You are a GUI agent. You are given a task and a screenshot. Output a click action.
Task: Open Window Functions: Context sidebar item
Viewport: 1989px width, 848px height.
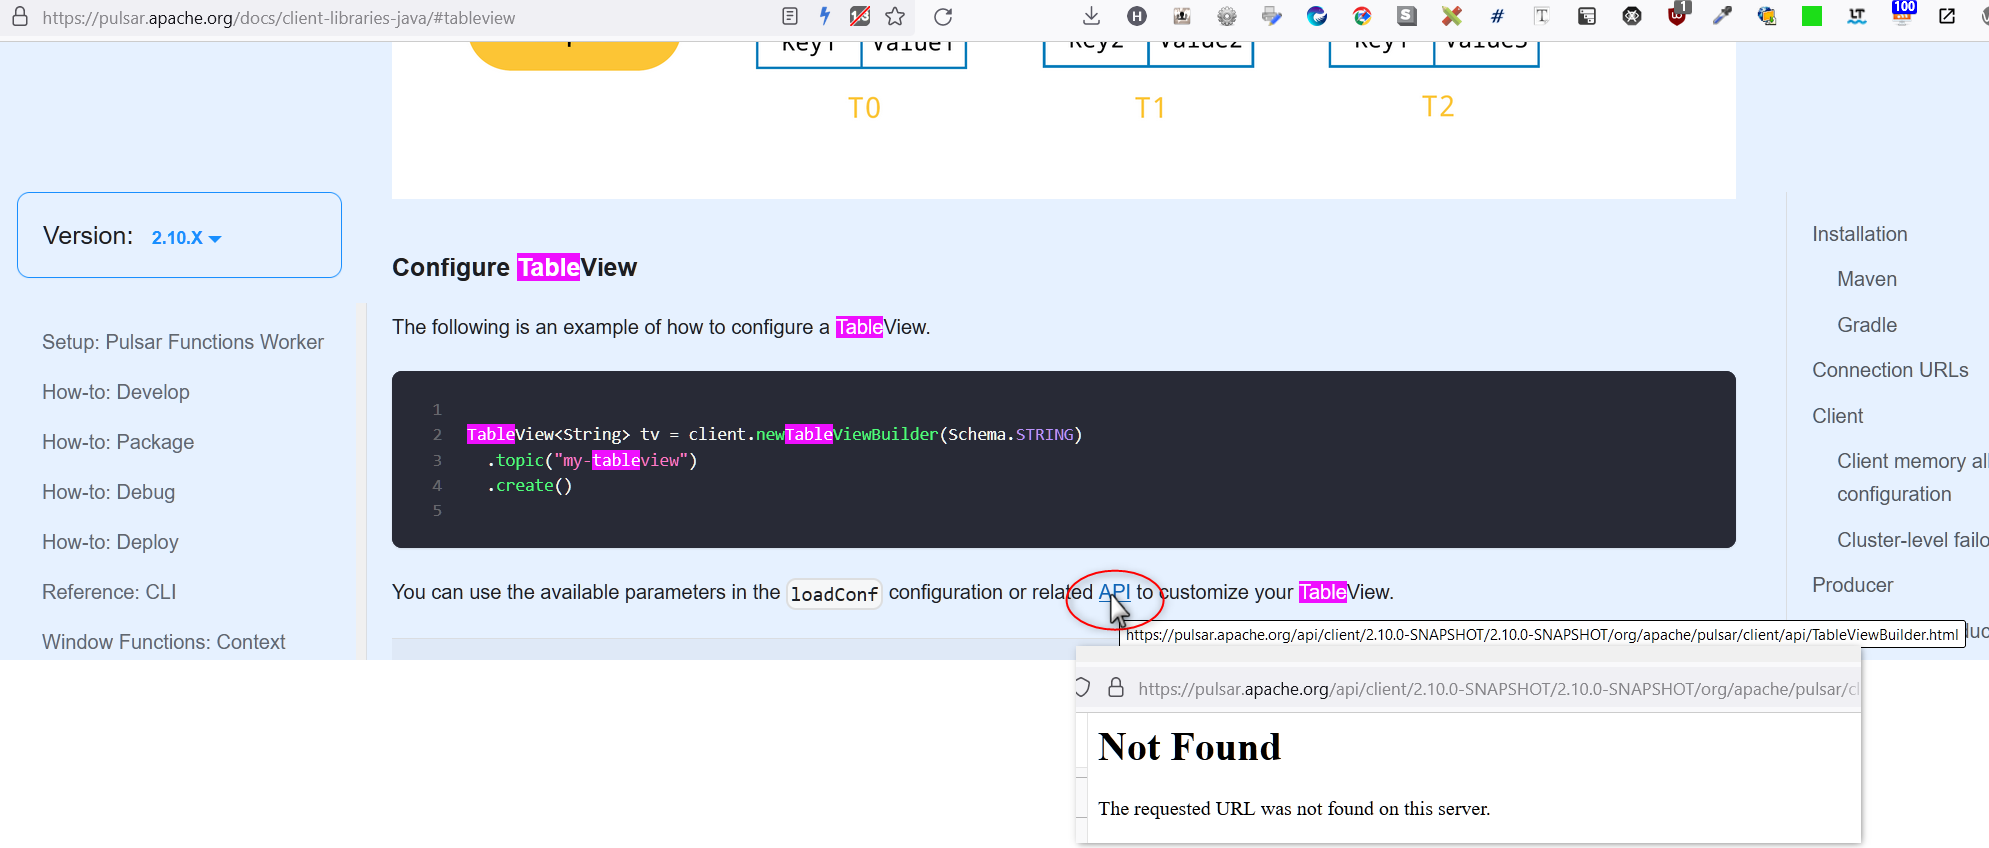pyautogui.click(x=164, y=642)
